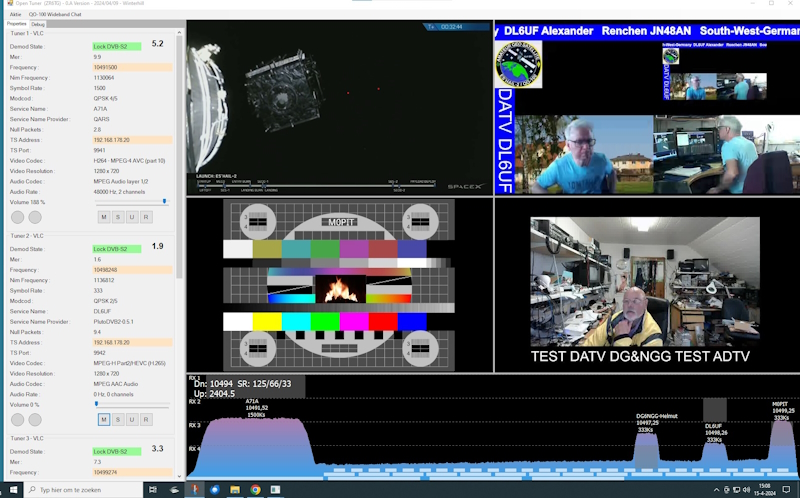The height and width of the screenshot is (498, 800).
Task: Click Tuner 3 Lock DVB-S2 demod state
Action: point(117,452)
